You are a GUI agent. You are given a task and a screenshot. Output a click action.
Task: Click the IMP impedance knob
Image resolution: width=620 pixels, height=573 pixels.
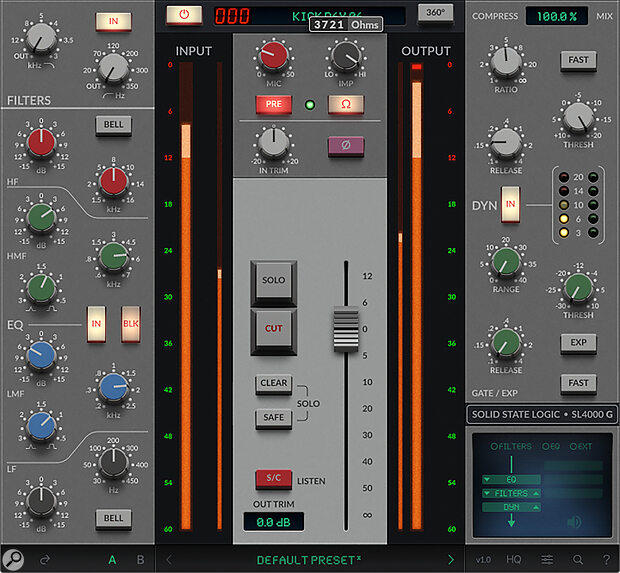pos(346,57)
